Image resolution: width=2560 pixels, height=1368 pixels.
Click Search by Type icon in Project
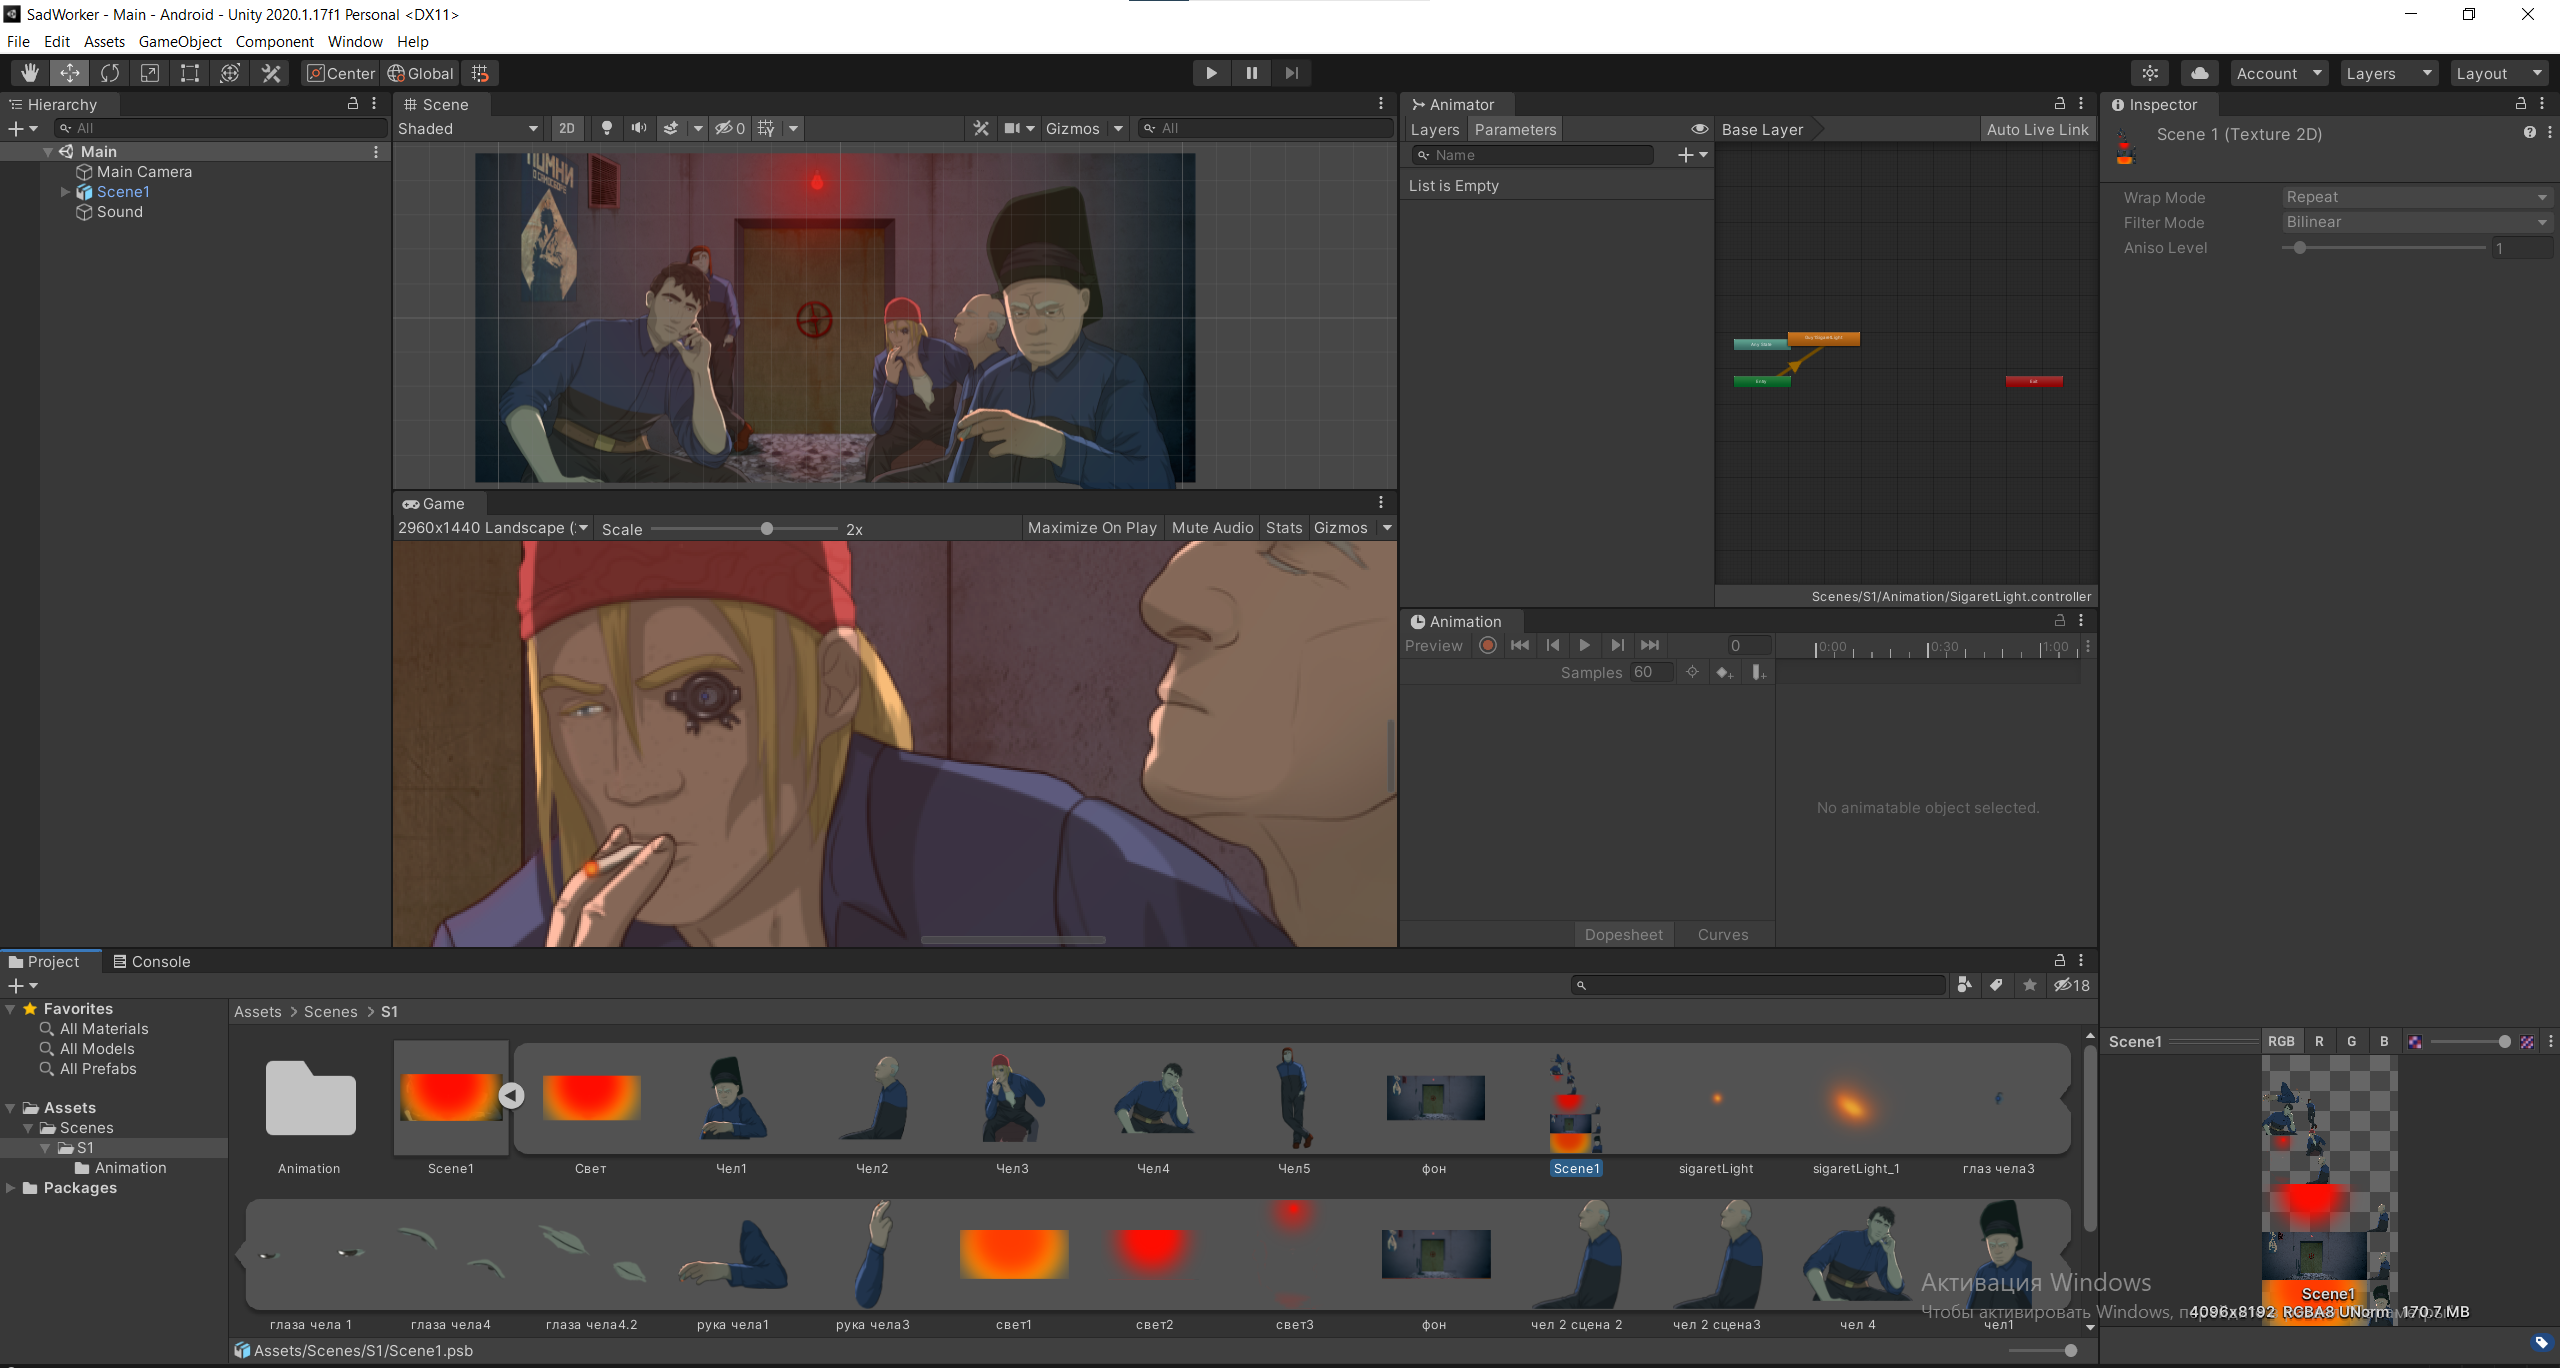point(1964,985)
